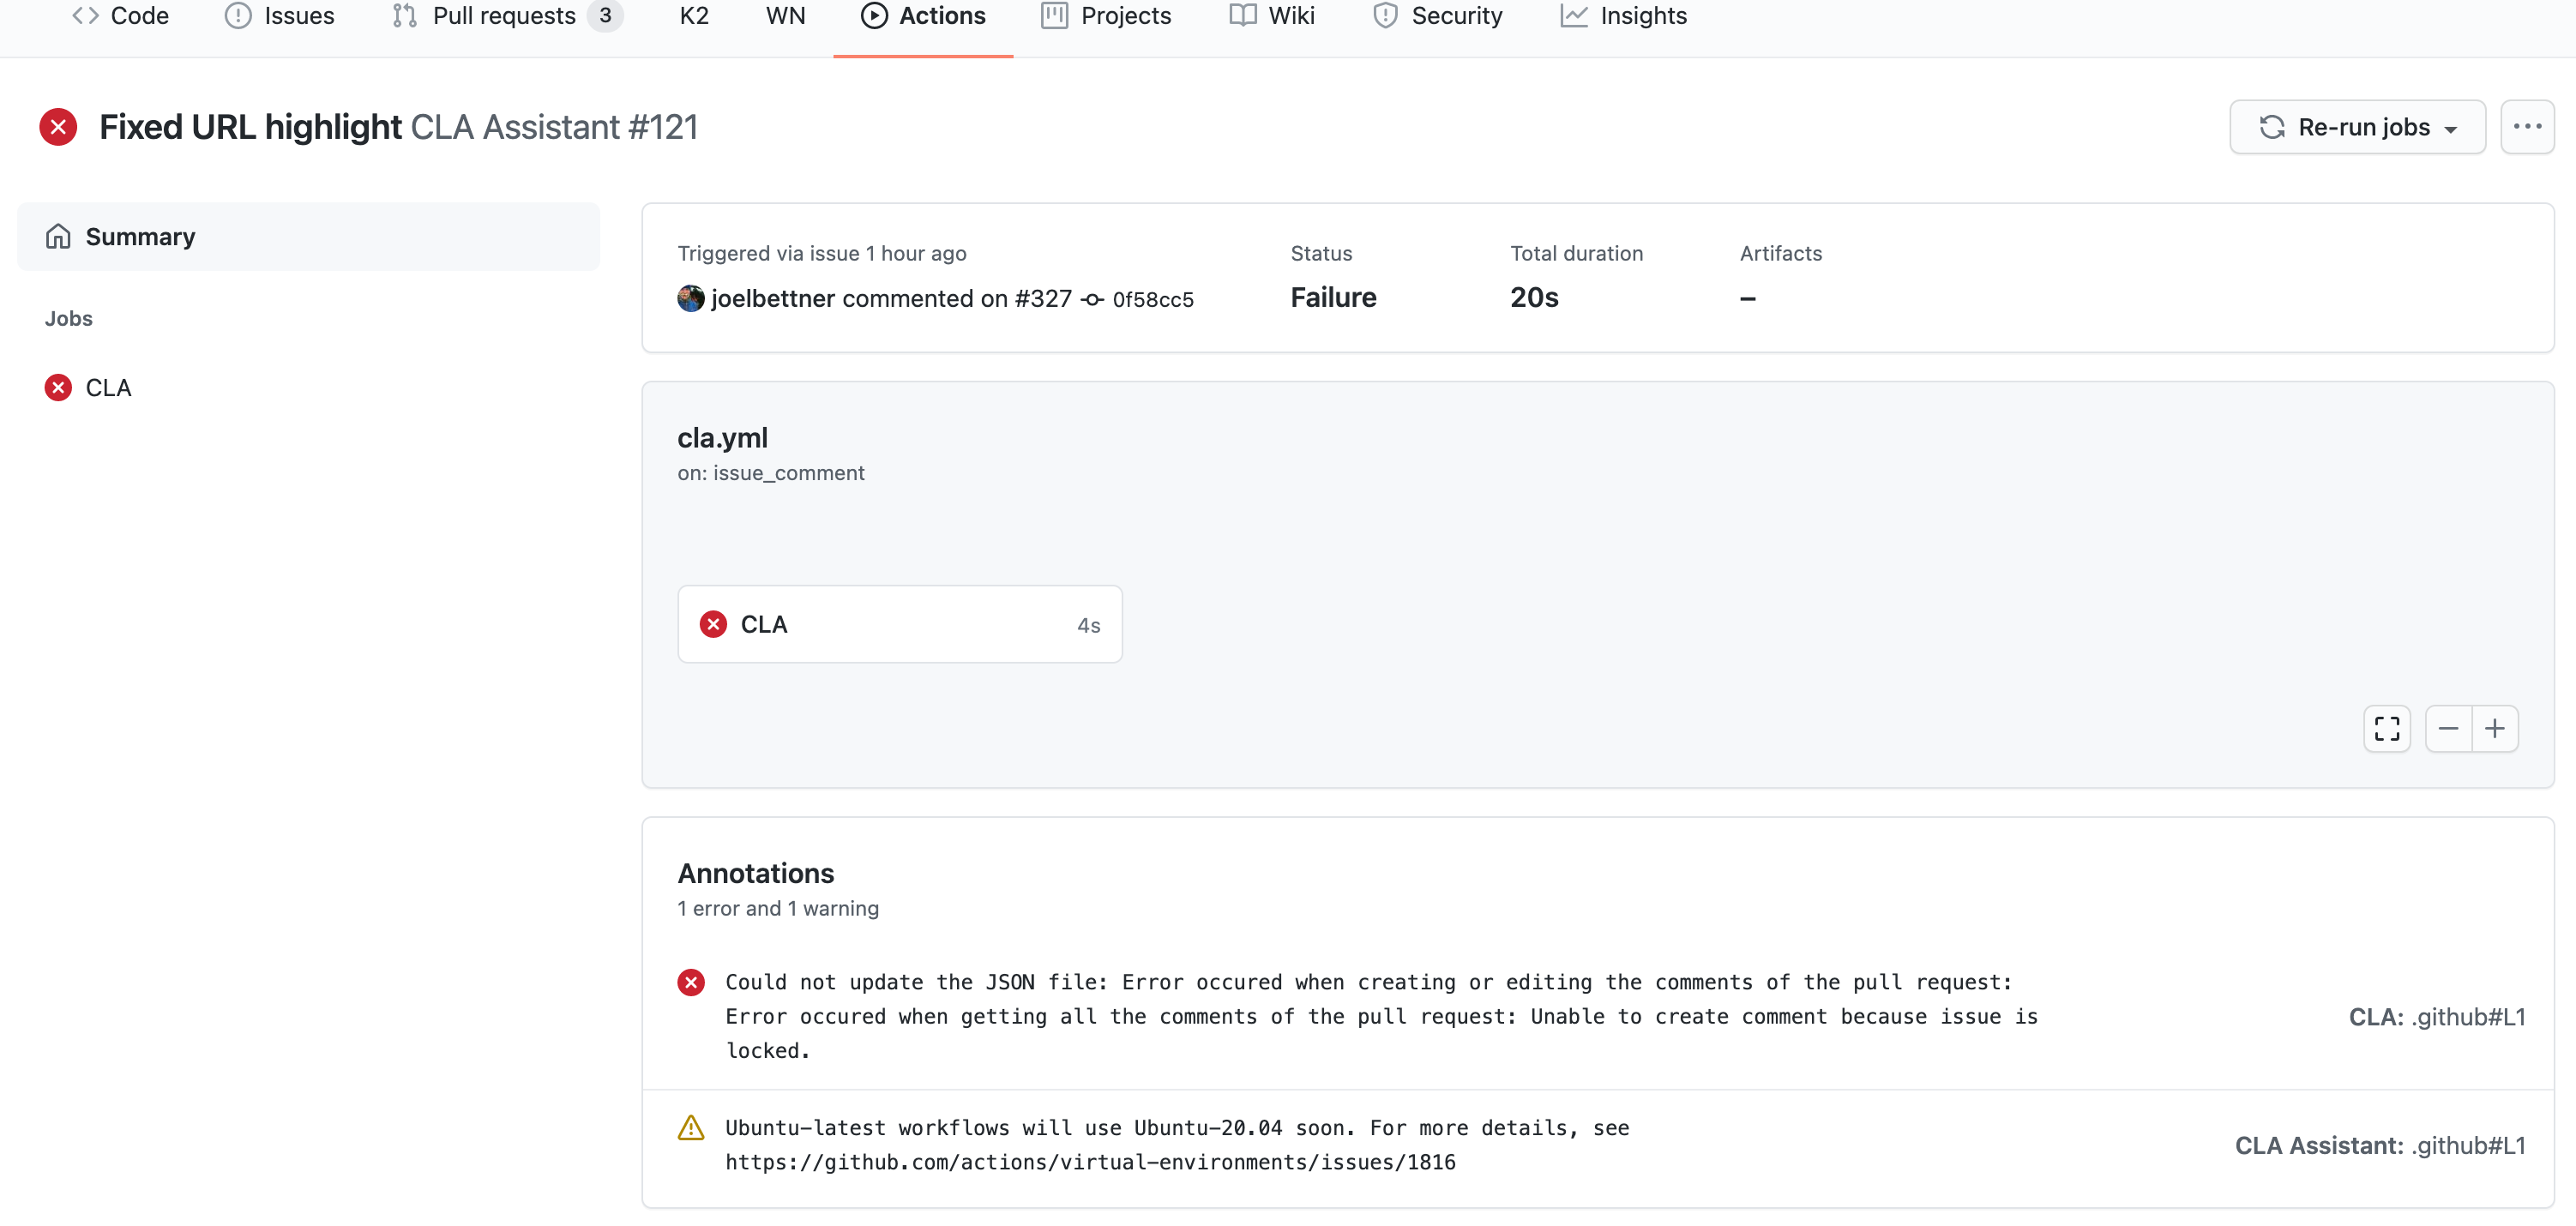
Task: Click the commit hash 0f58cc5
Action: (x=1152, y=299)
